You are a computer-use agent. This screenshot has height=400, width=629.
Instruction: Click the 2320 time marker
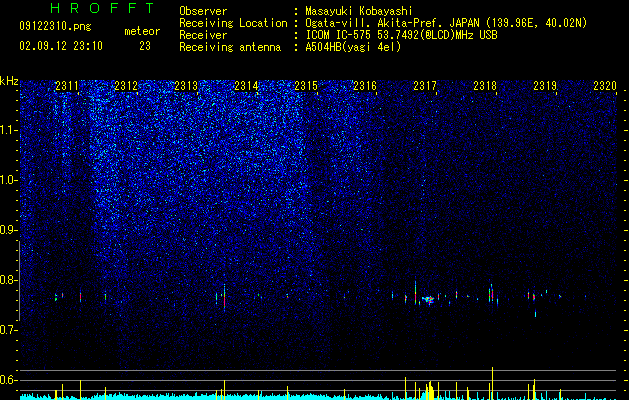605,85
